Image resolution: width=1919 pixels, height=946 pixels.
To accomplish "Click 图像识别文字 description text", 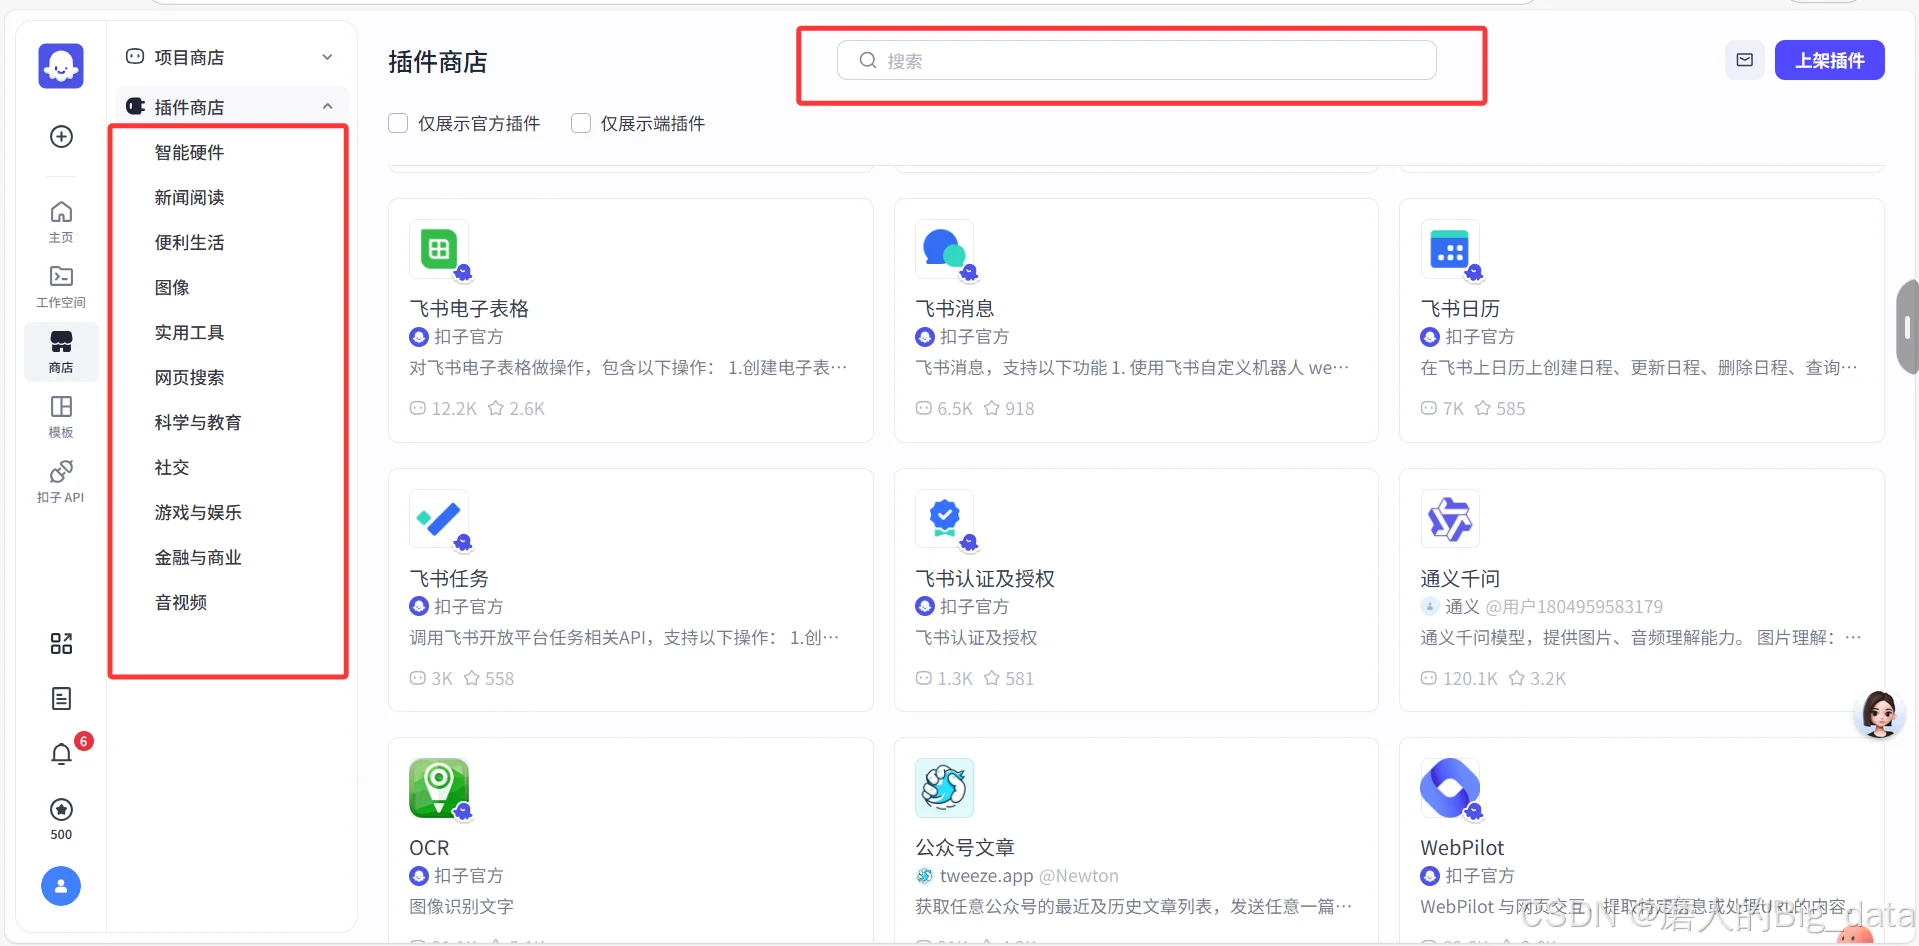I will [x=461, y=907].
